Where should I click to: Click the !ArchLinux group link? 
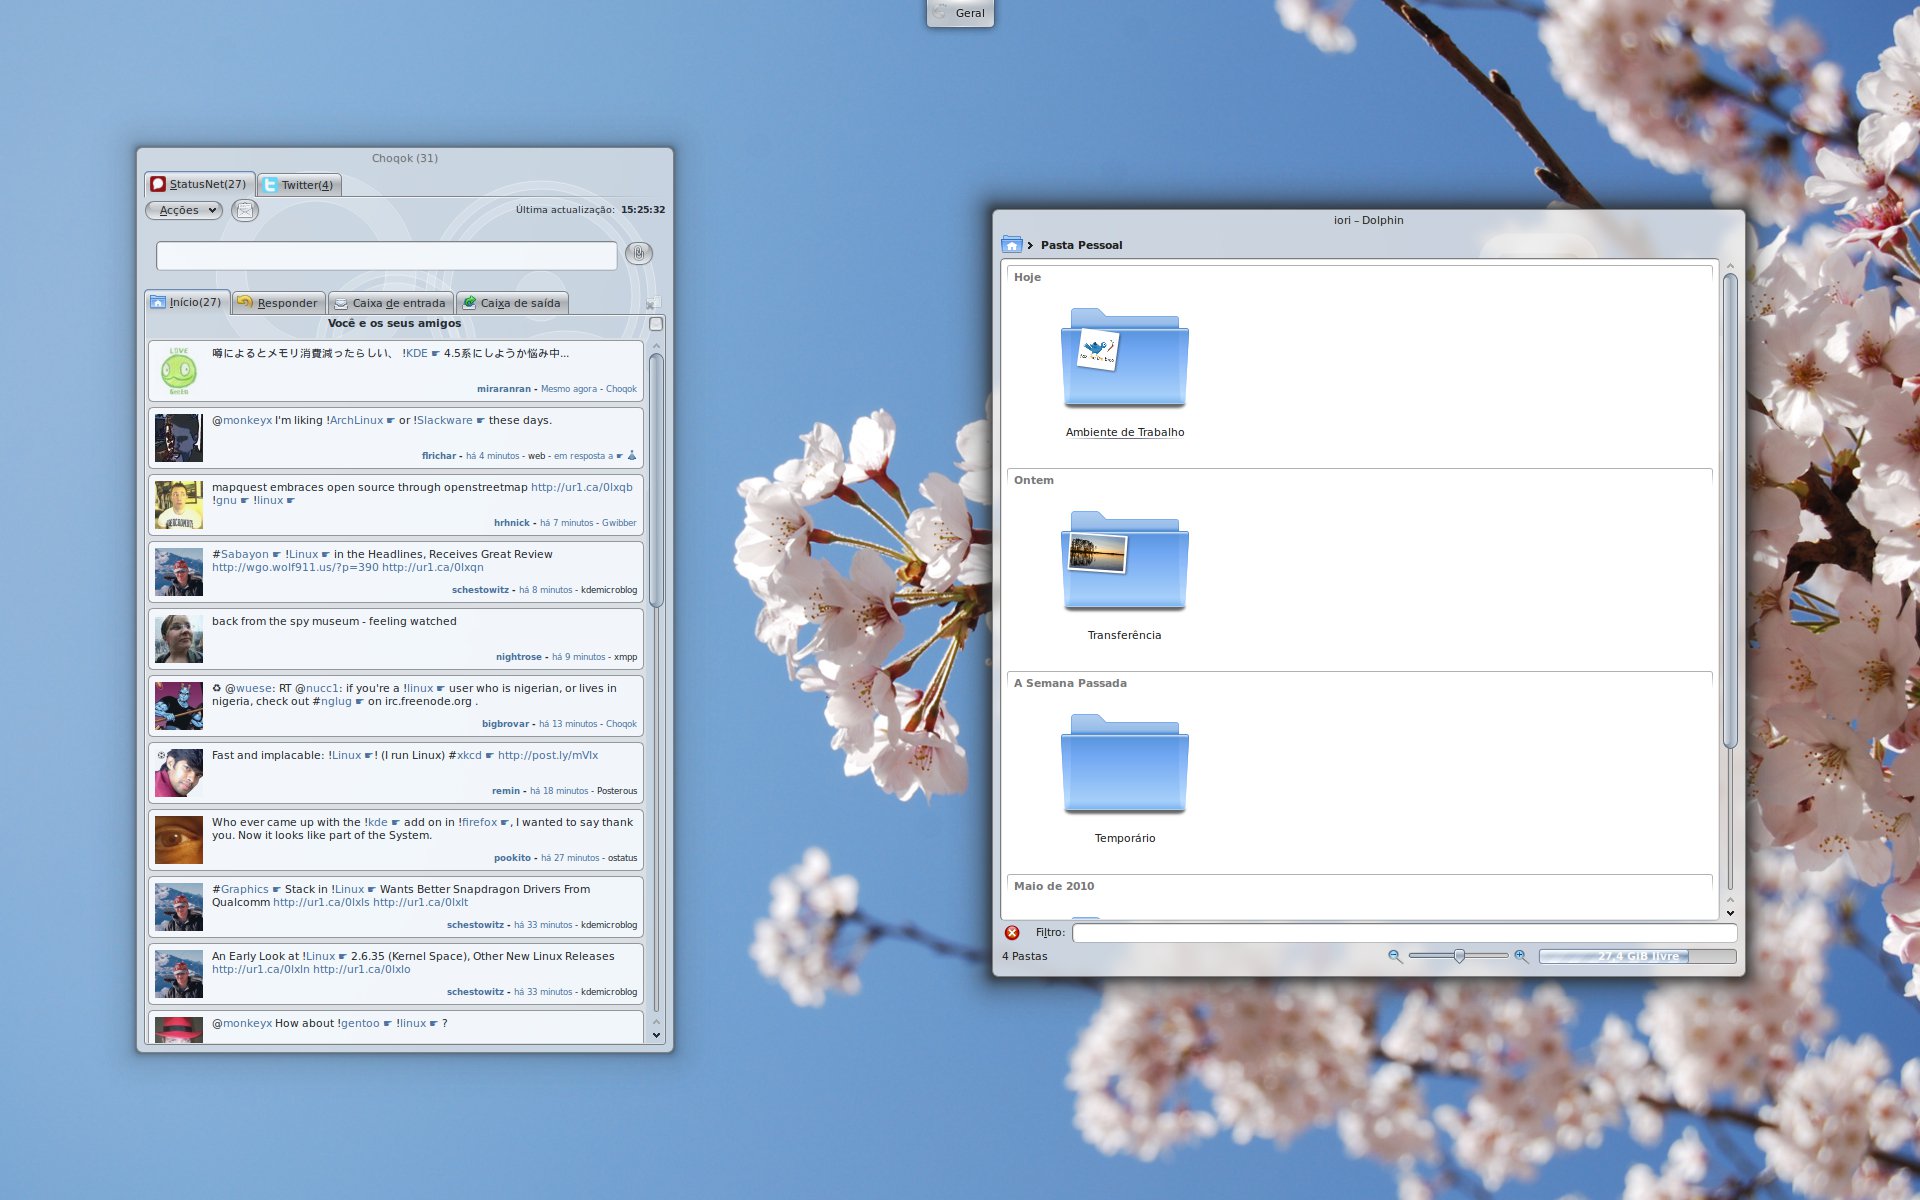click(x=355, y=420)
